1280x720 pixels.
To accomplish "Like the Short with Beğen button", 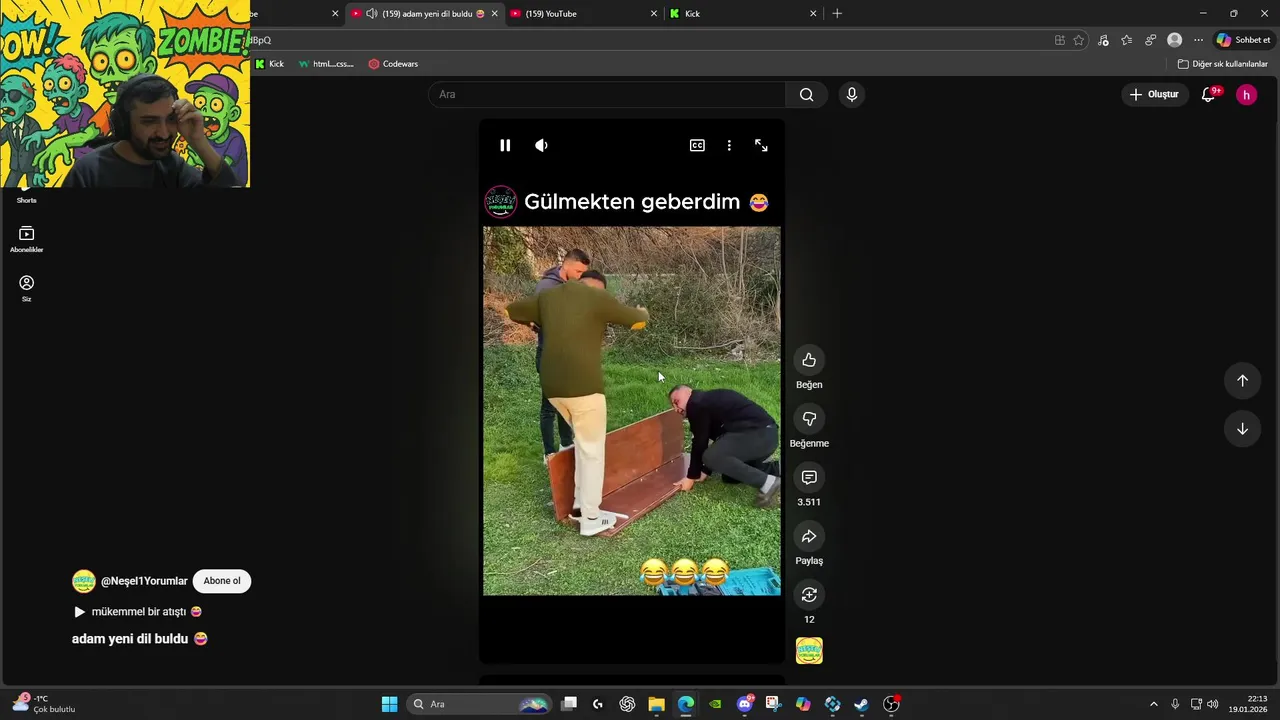I will point(809,360).
